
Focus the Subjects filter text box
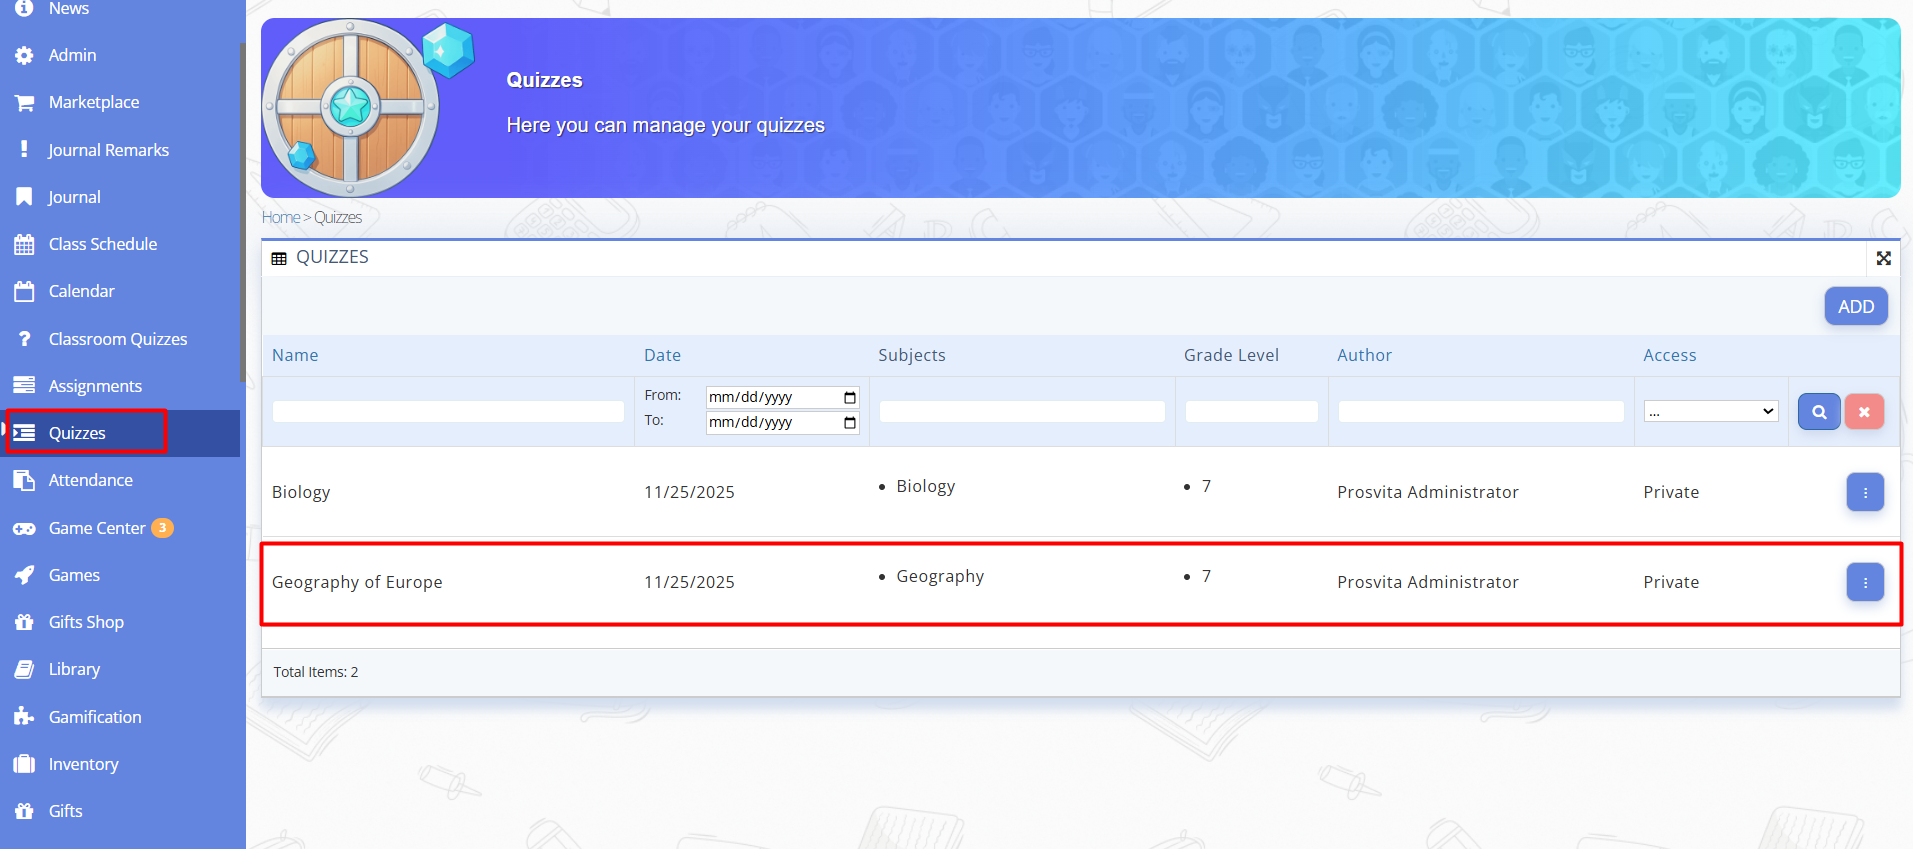pyautogui.click(x=1021, y=411)
